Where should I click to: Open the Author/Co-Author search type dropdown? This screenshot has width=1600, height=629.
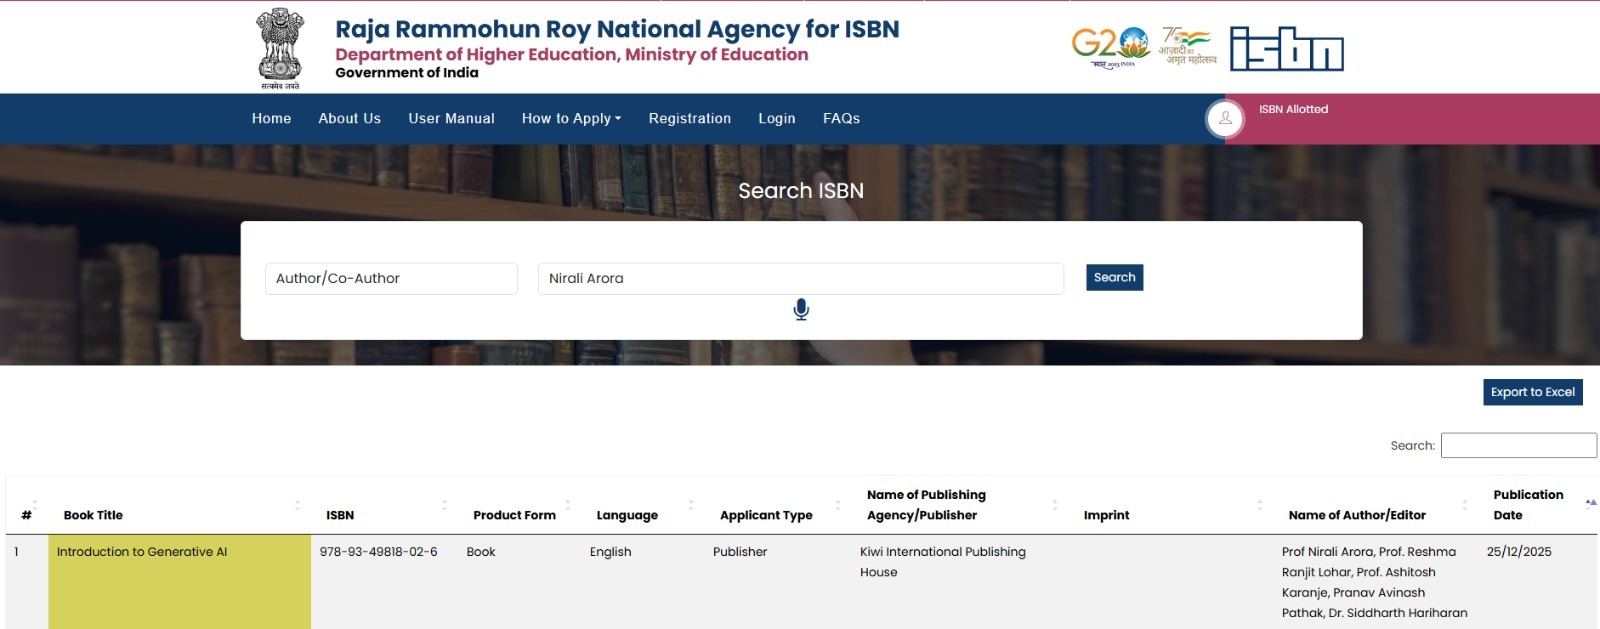pyautogui.click(x=391, y=279)
